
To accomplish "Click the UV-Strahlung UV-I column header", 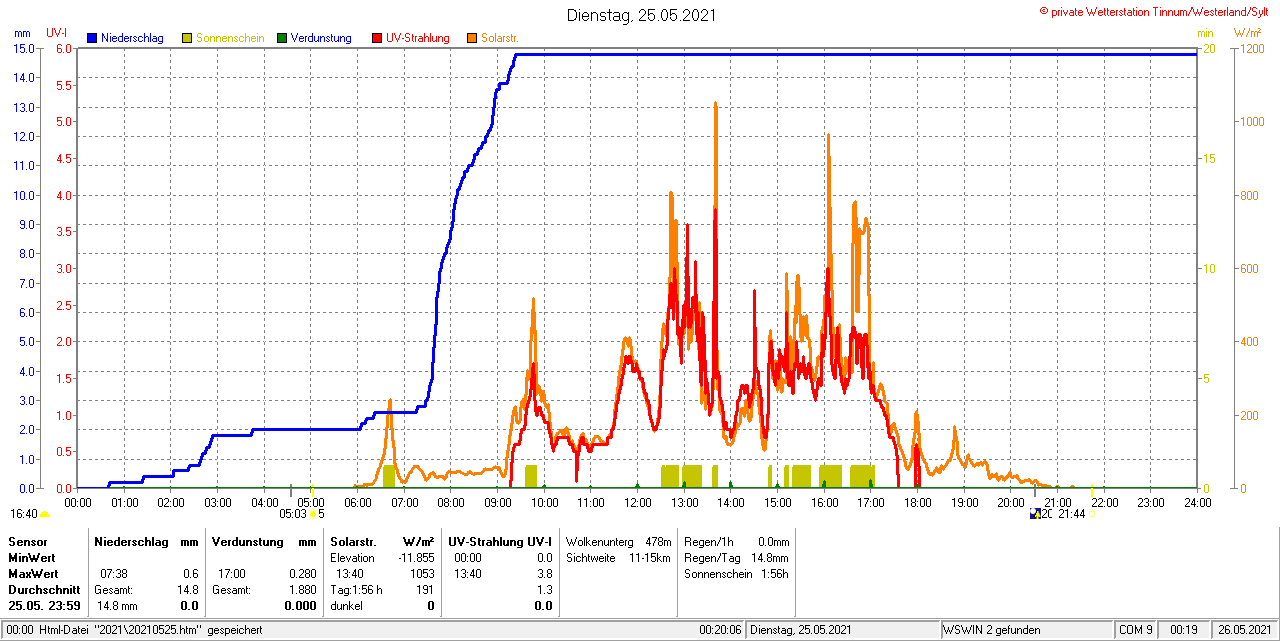I will coord(500,541).
